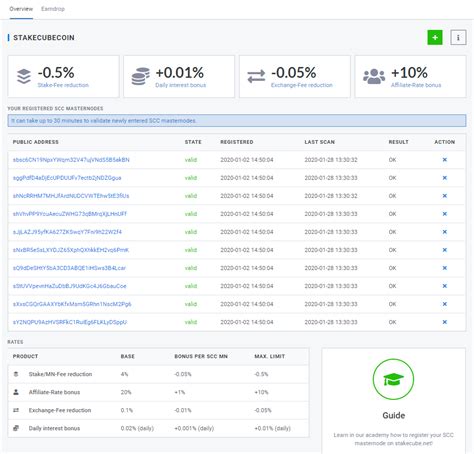Click the Stake/MN-Fee reduction row icon
Screen dimensions: 474x454
(x=16, y=374)
